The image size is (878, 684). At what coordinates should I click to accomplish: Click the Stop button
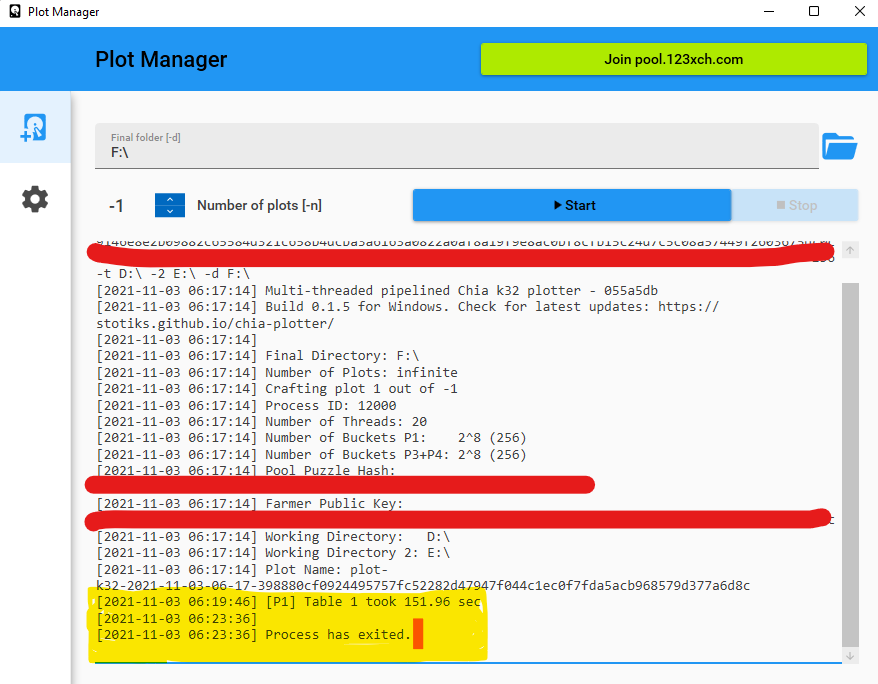pyautogui.click(x=795, y=204)
